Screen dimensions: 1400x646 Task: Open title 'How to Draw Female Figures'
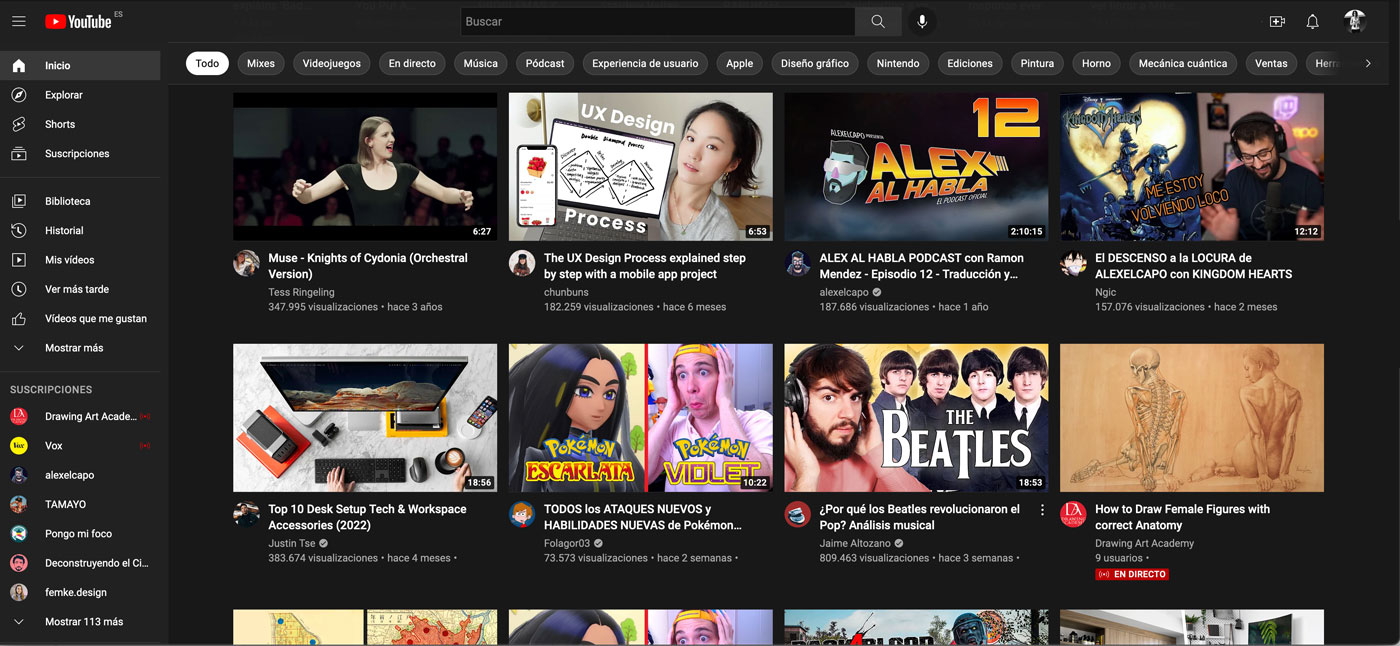1182,517
